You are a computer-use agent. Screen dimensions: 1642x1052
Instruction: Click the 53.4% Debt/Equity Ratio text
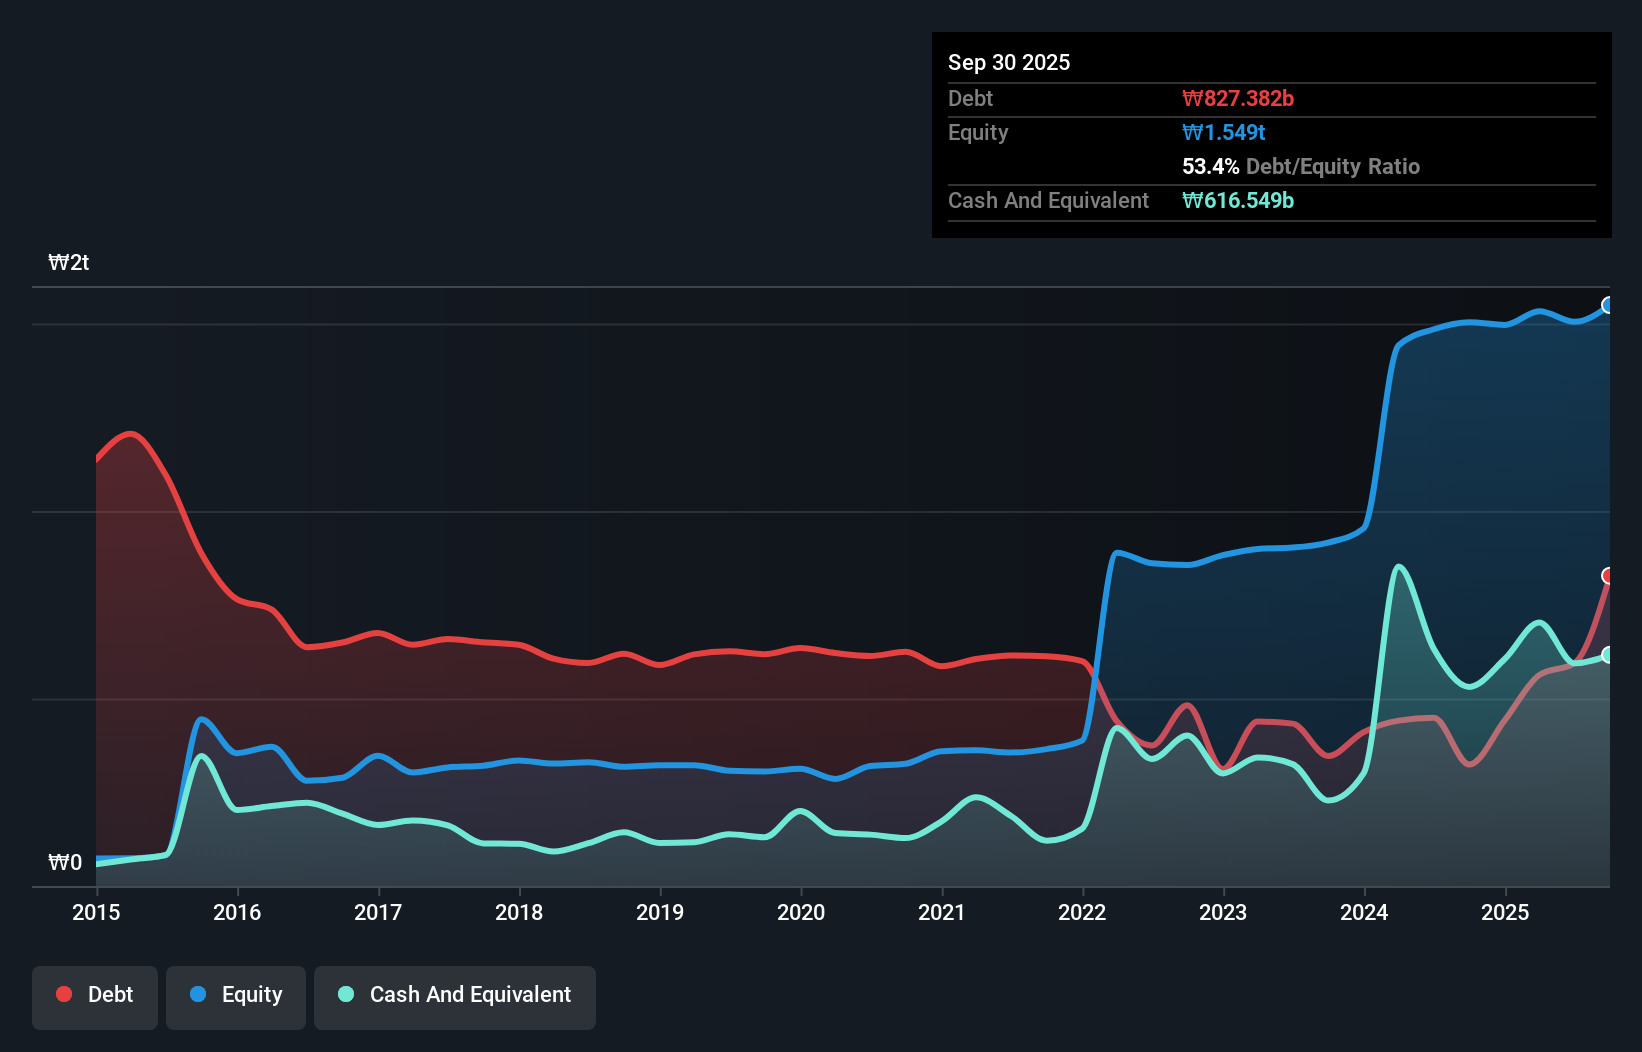(1300, 167)
